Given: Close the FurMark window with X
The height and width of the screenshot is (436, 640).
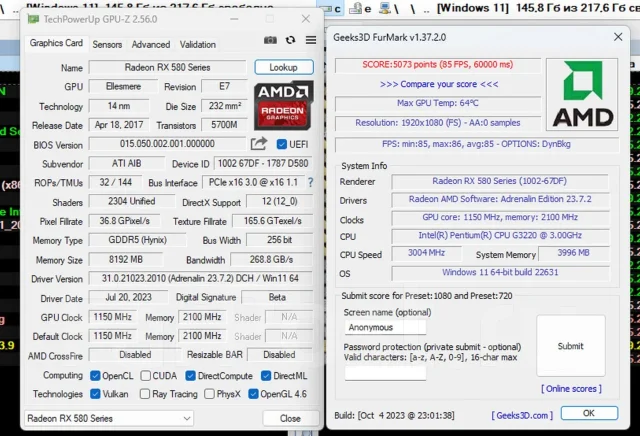Looking at the screenshot, I should [618, 37].
